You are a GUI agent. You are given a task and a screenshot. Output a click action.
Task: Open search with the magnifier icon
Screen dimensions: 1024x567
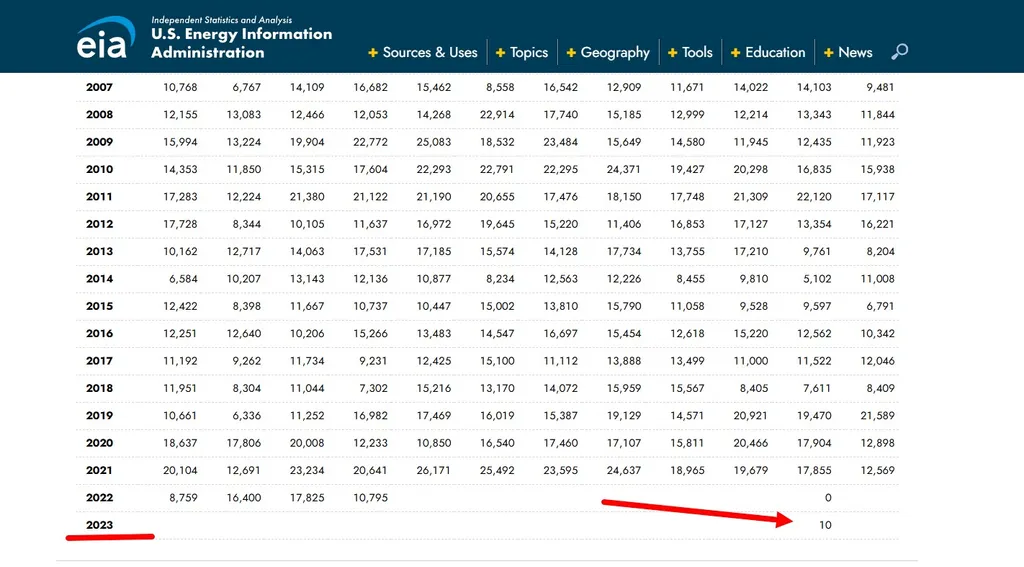[x=900, y=52]
